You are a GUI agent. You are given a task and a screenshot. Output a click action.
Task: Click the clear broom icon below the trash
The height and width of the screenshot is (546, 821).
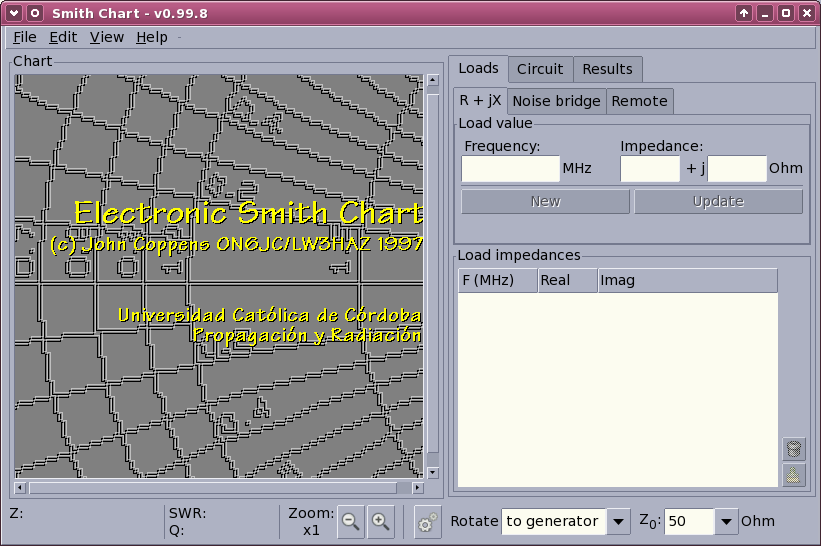(x=794, y=475)
